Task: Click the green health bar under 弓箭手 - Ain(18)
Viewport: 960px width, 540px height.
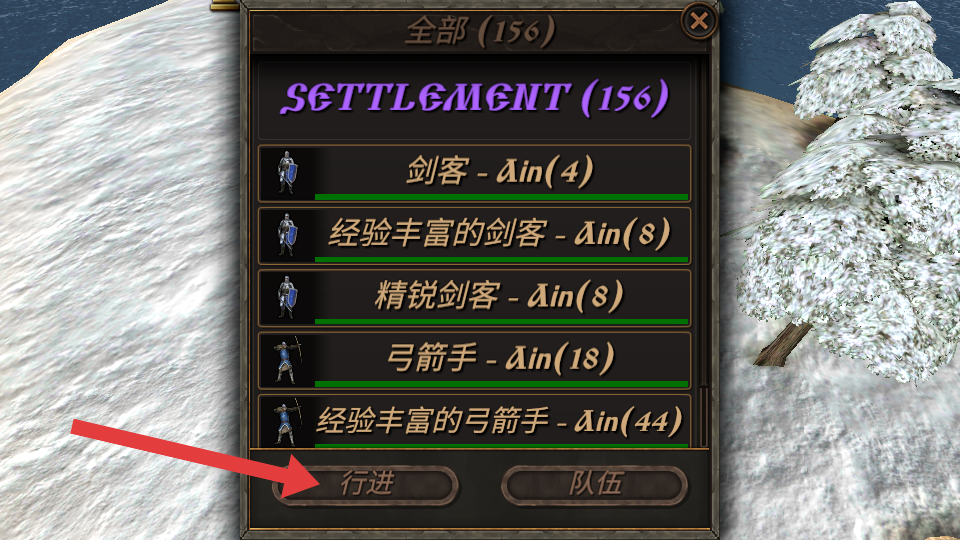Action: pyautogui.click(x=501, y=384)
